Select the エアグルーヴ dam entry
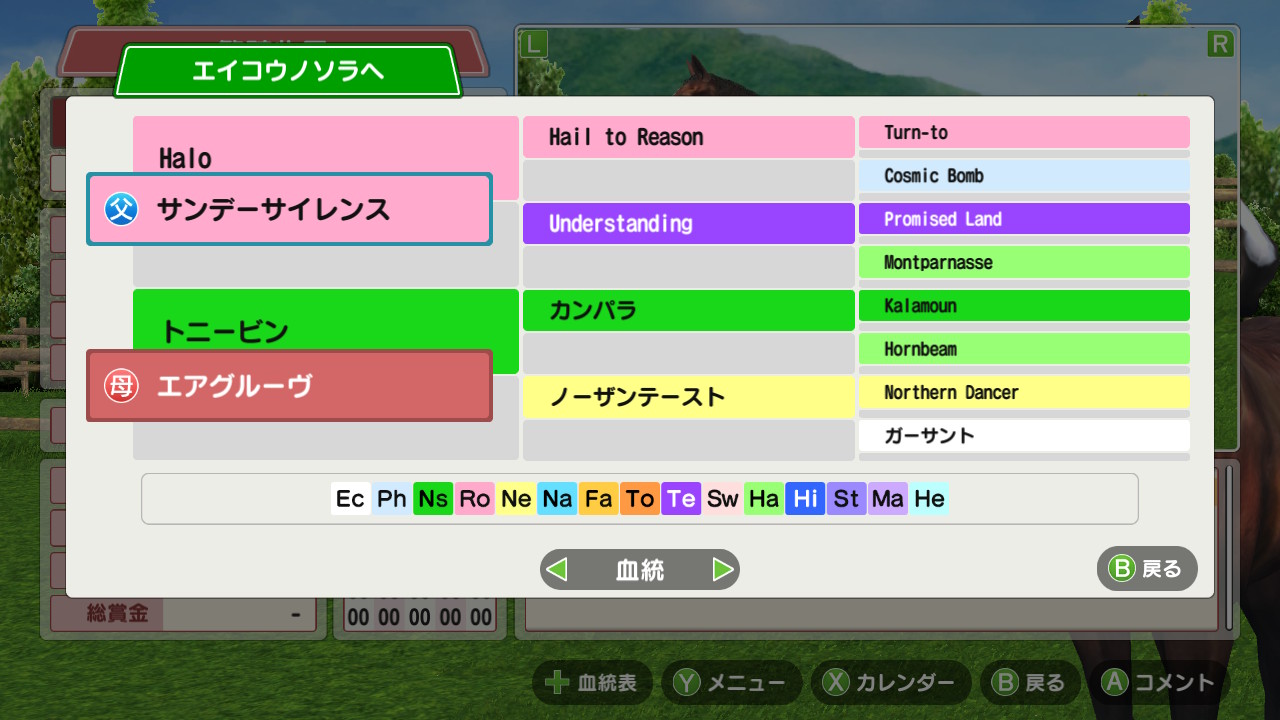Image resolution: width=1280 pixels, height=720 pixels. (290, 386)
